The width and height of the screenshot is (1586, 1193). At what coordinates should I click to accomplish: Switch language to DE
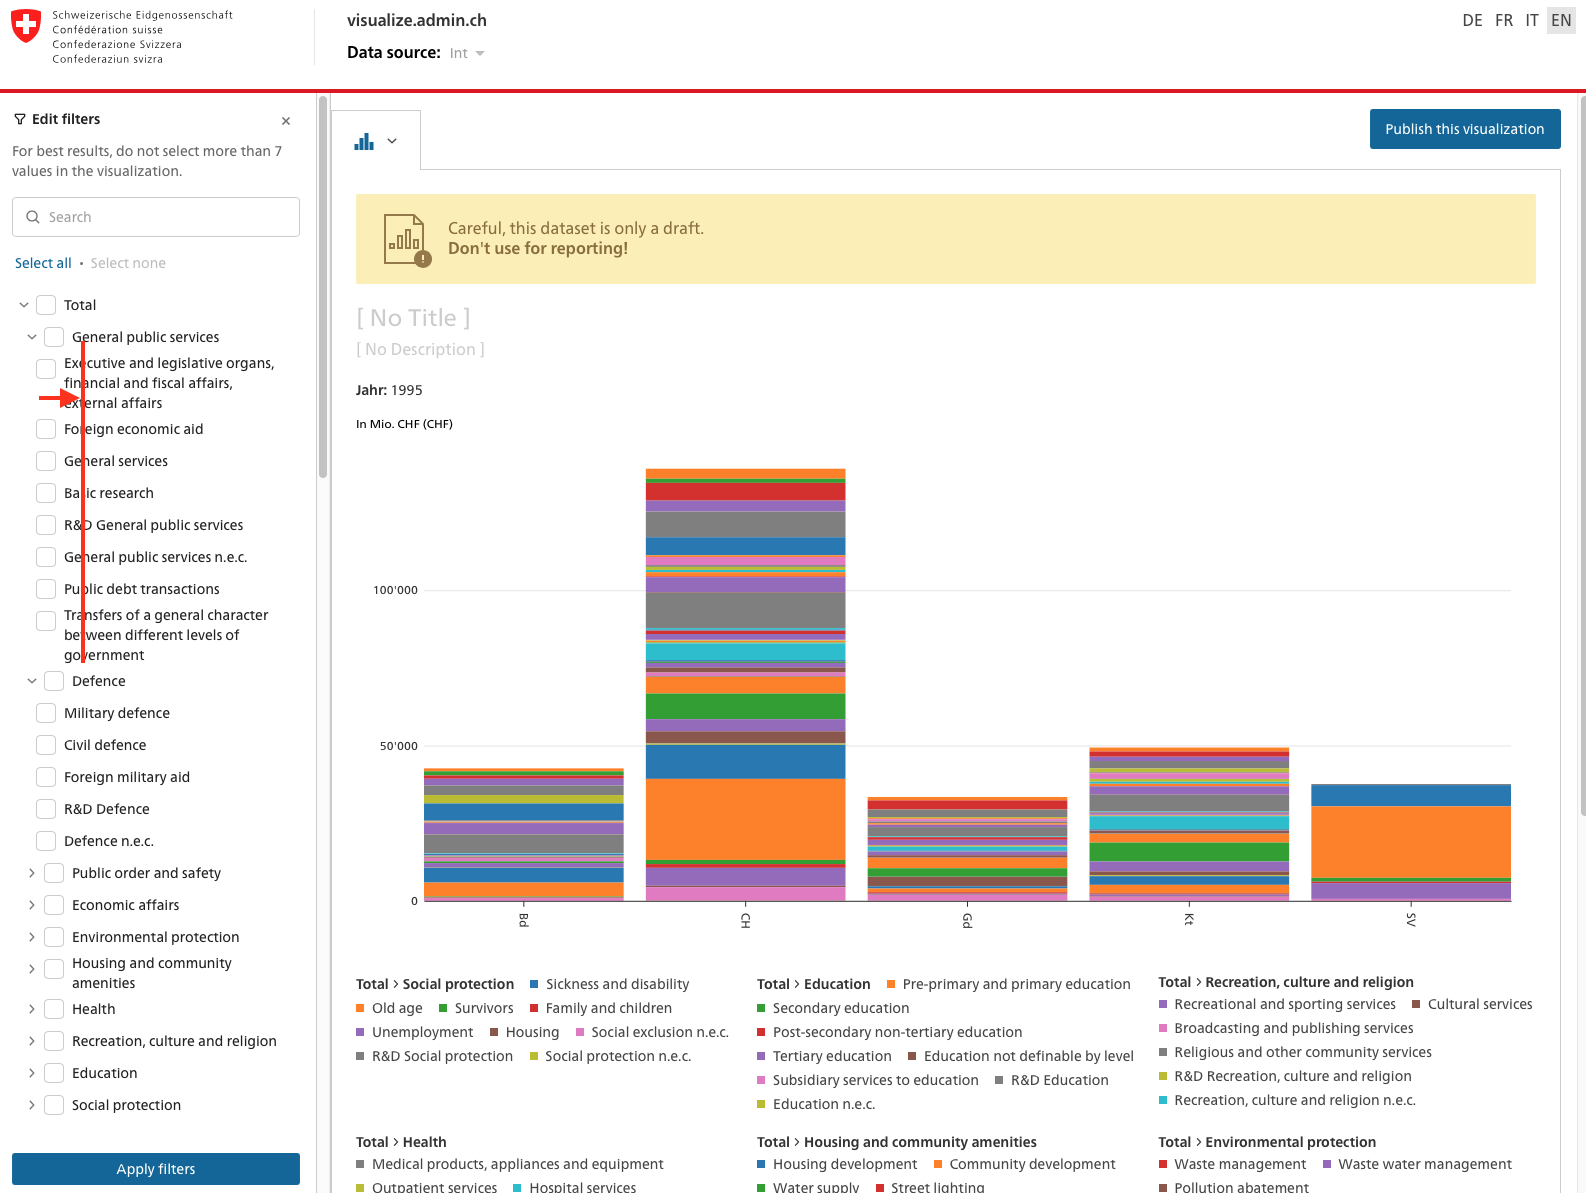pyautogui.click(x=1472, y=20)
